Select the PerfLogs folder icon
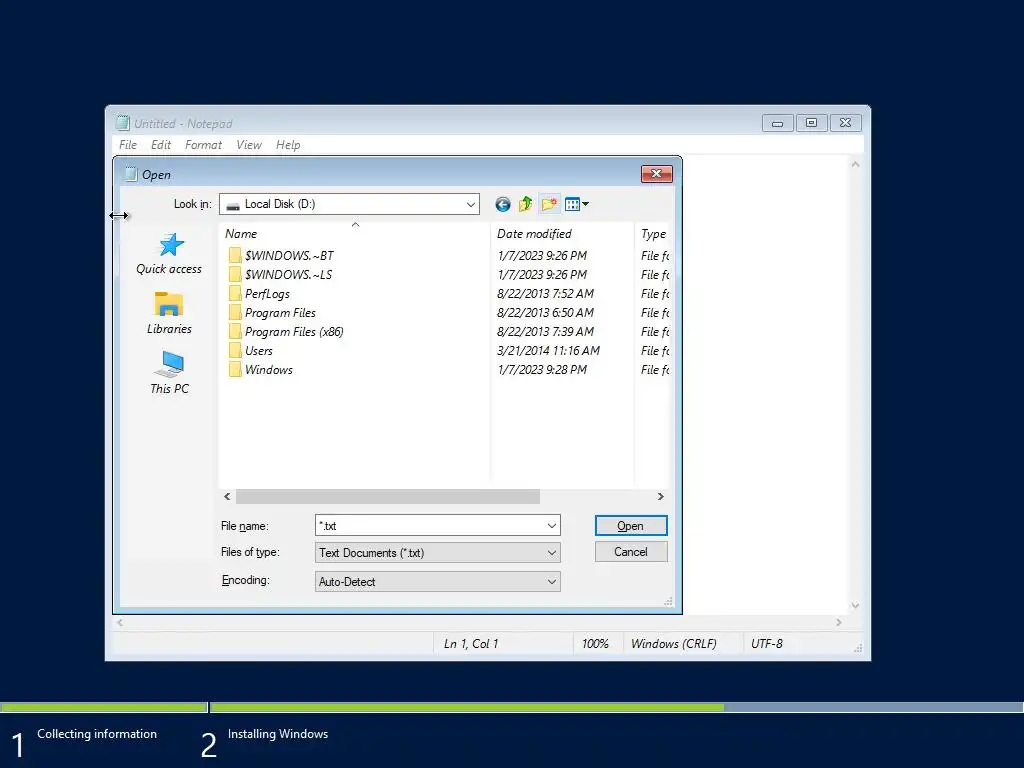1024x768 pixels. pyautogui.click(x=235, y=293)
